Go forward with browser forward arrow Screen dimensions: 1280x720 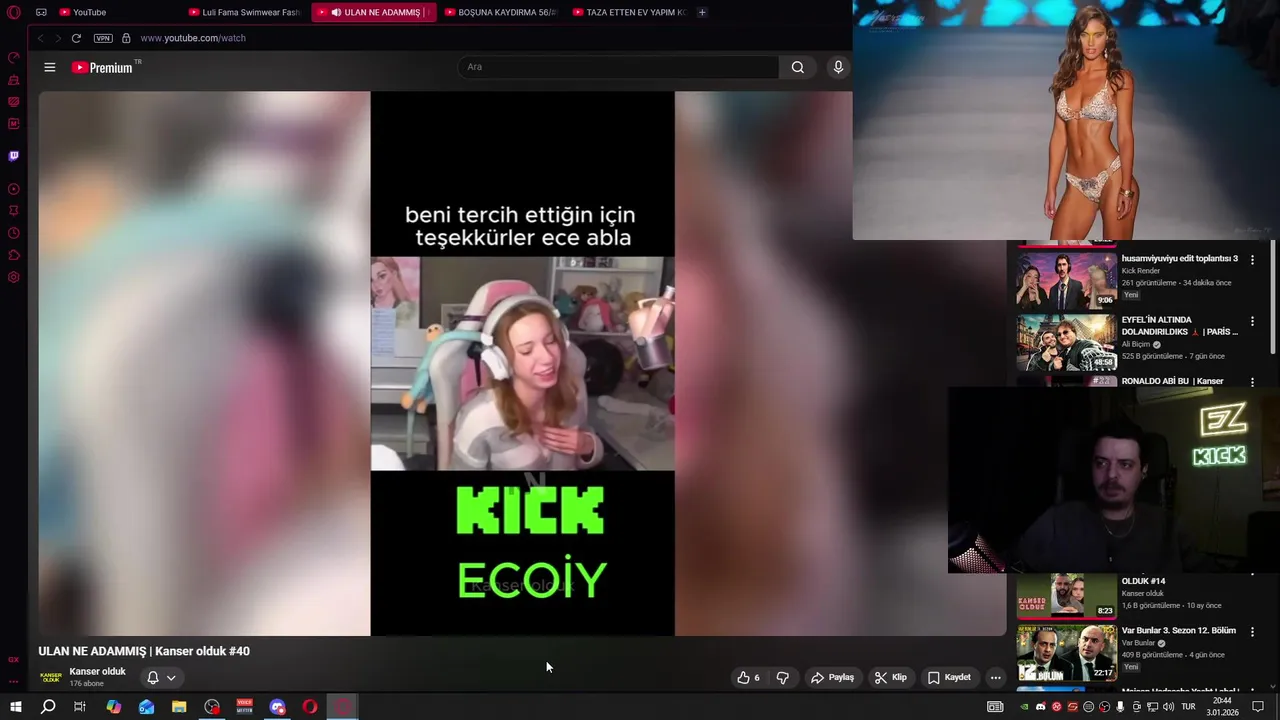[58, 38]
